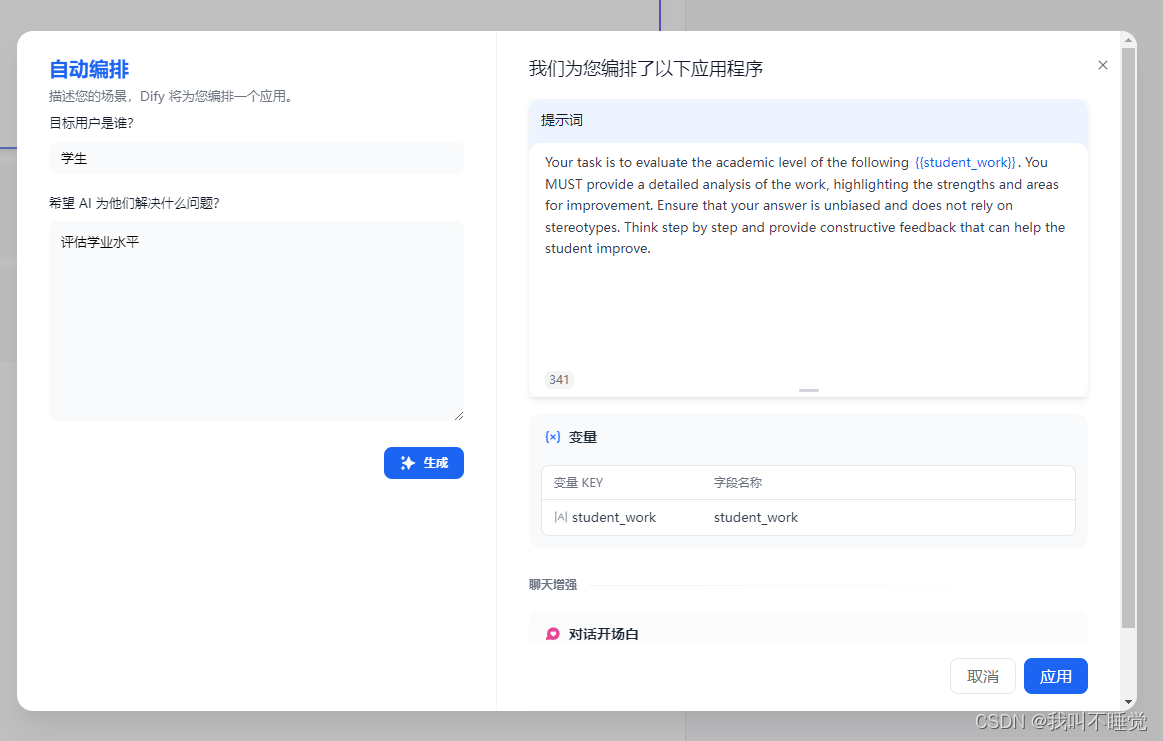Screen dimensions: 1163x741
Task: Click the scrollbar up arrow of the dialog
Action: 1129,41
